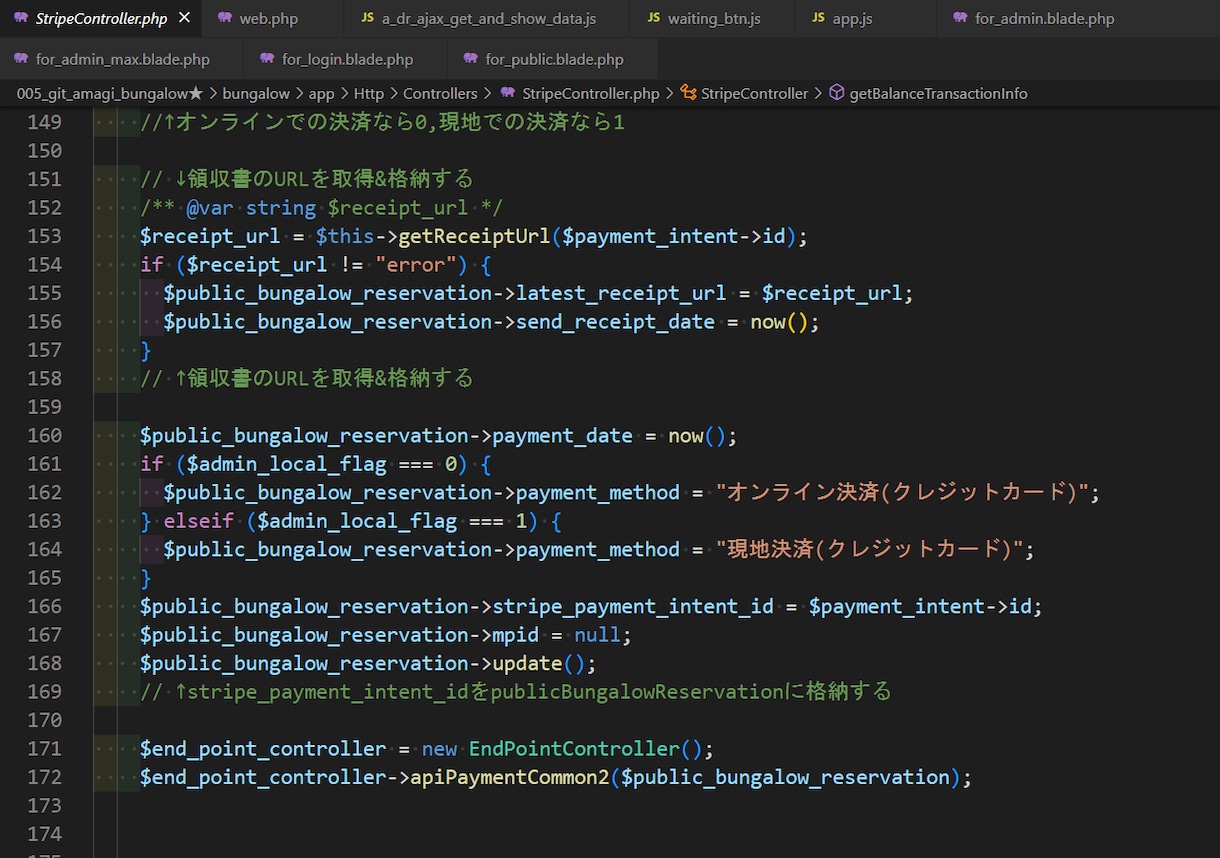This screenshot has height=858, width=1220.
Task: Click the bungalow breadcrumb folder
Action: (x=255, y=93)
